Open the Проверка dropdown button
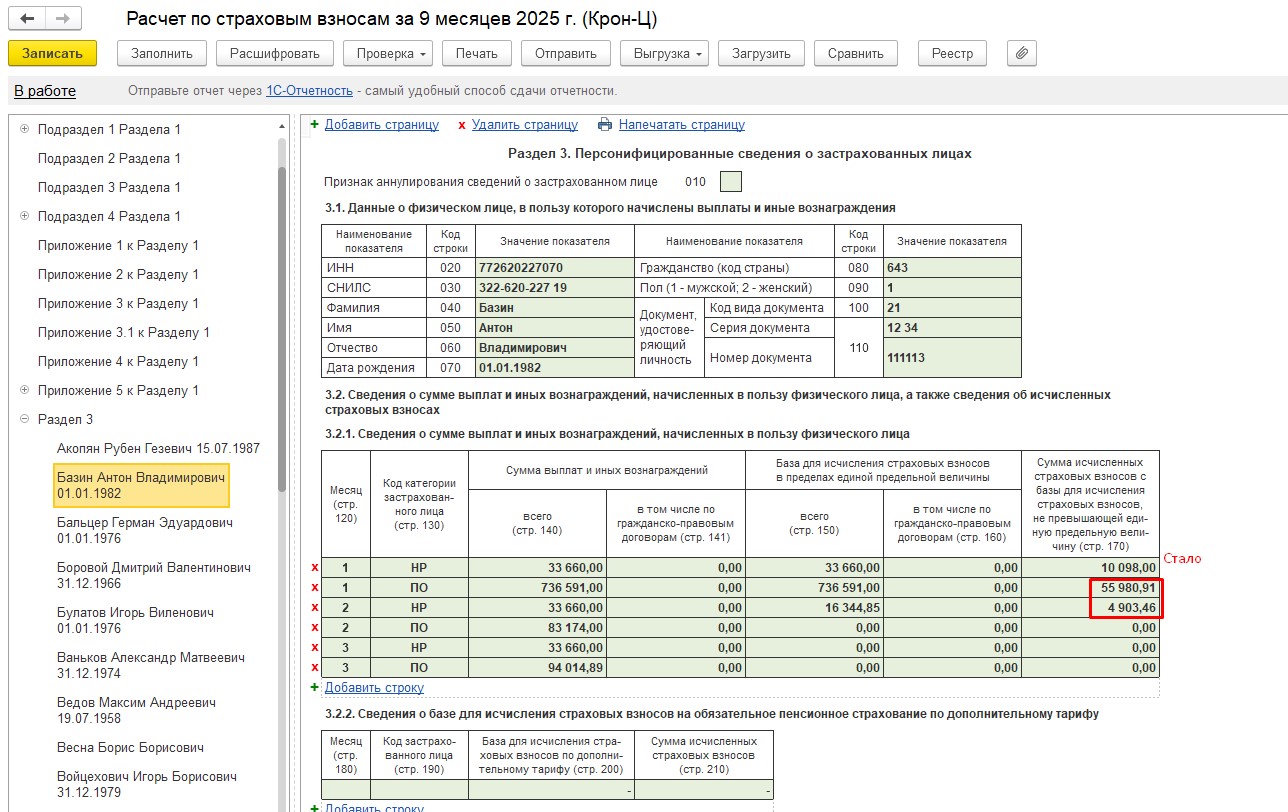 387,53
